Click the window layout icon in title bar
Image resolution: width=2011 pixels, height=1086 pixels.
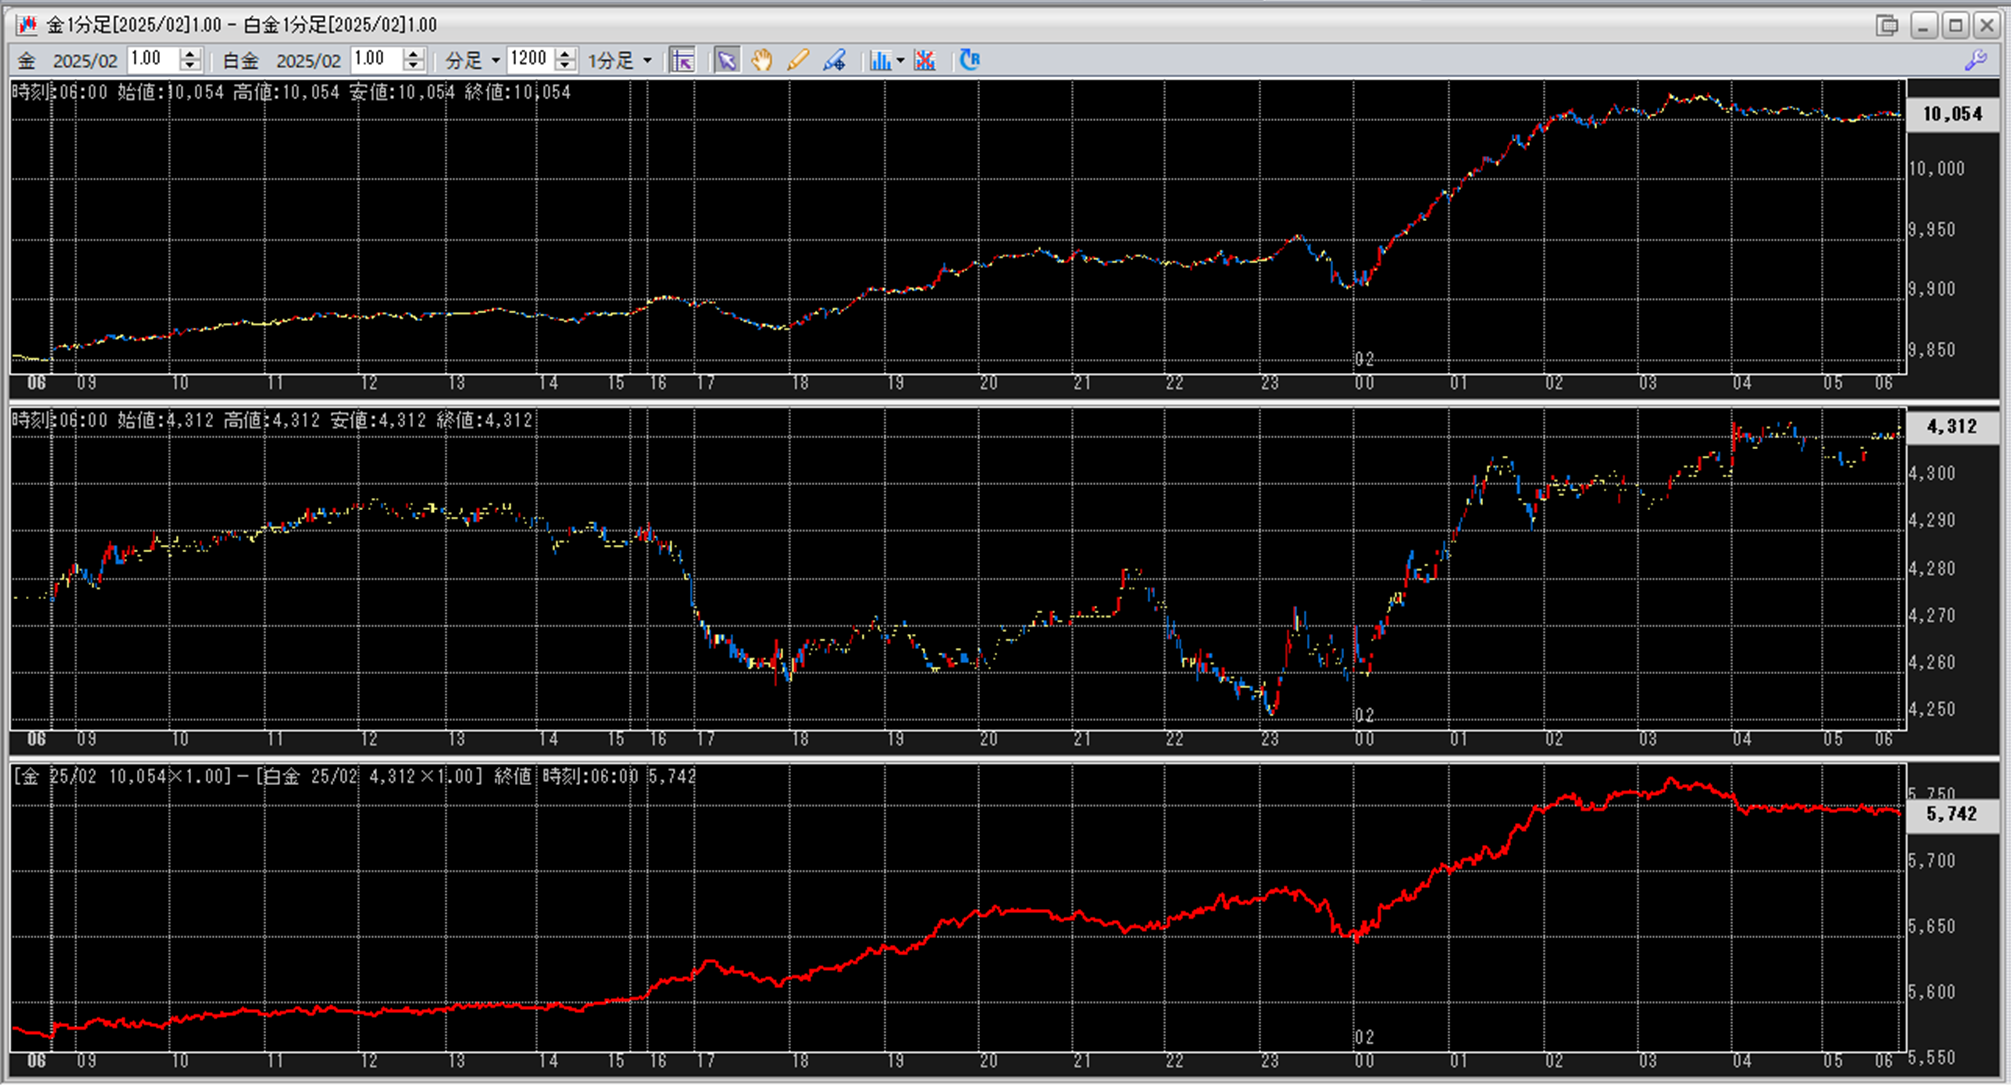1887,25
